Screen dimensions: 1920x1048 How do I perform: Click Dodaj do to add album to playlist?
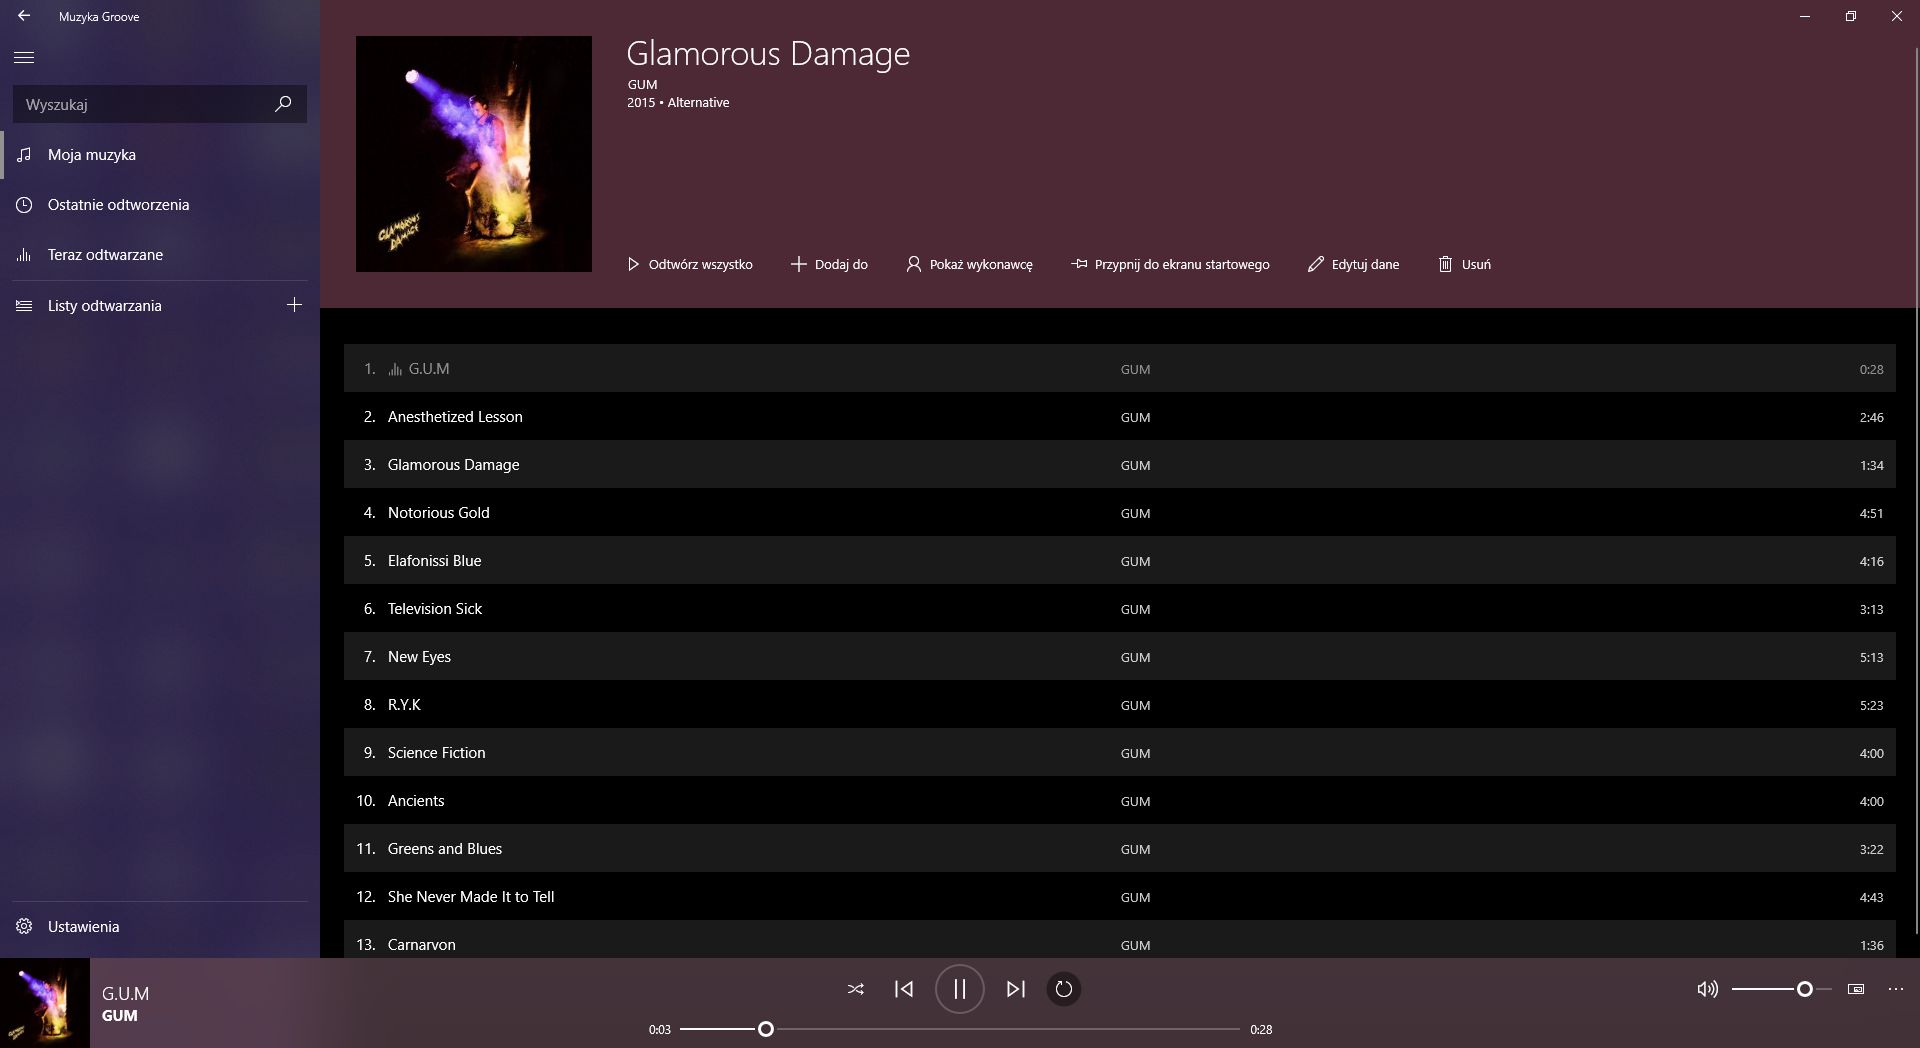click(829, 264)
